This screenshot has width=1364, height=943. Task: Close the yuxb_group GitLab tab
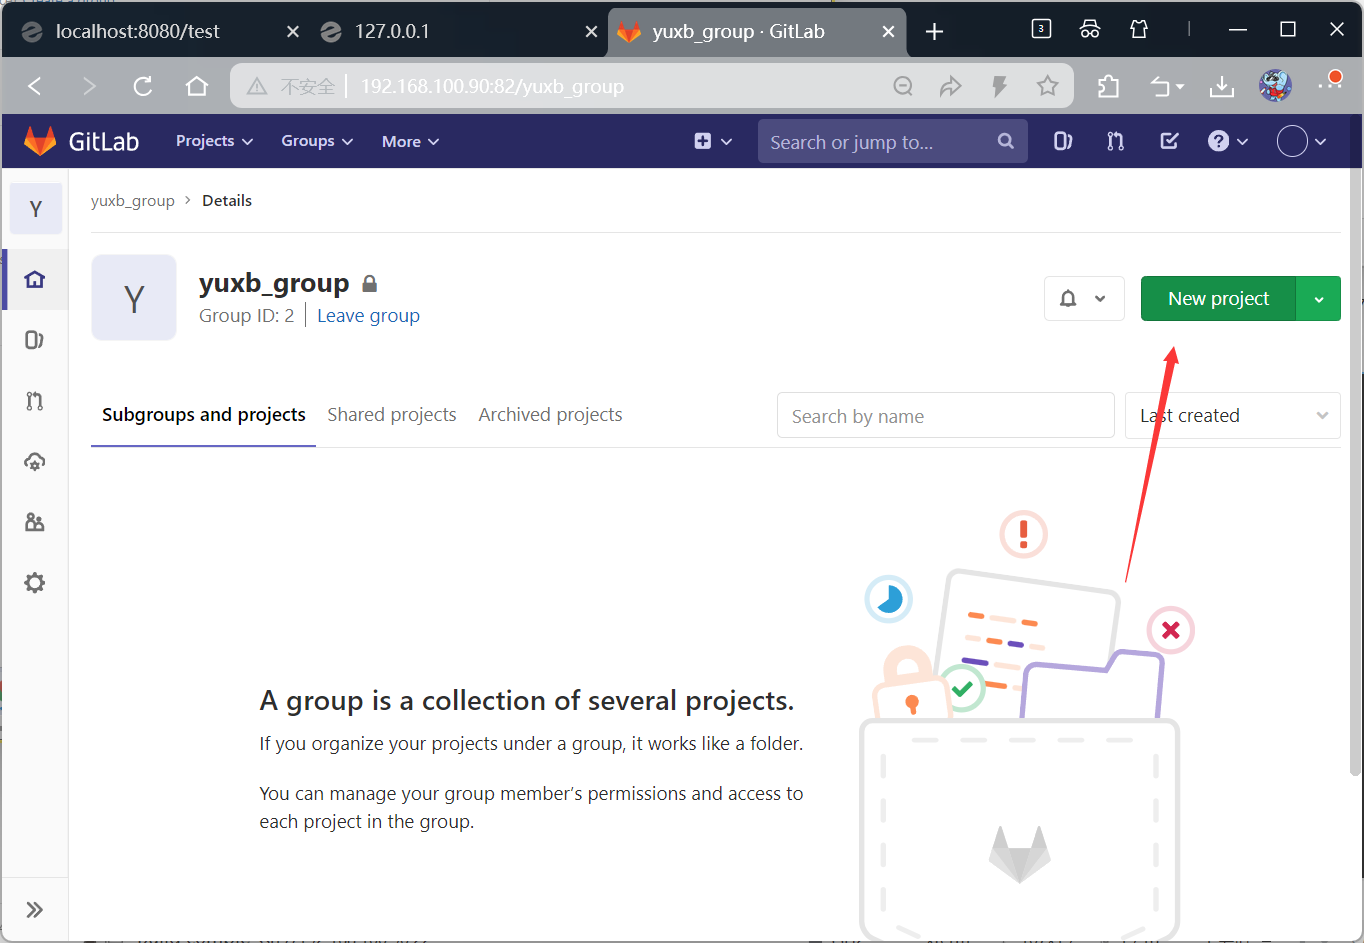click(888, 32)
